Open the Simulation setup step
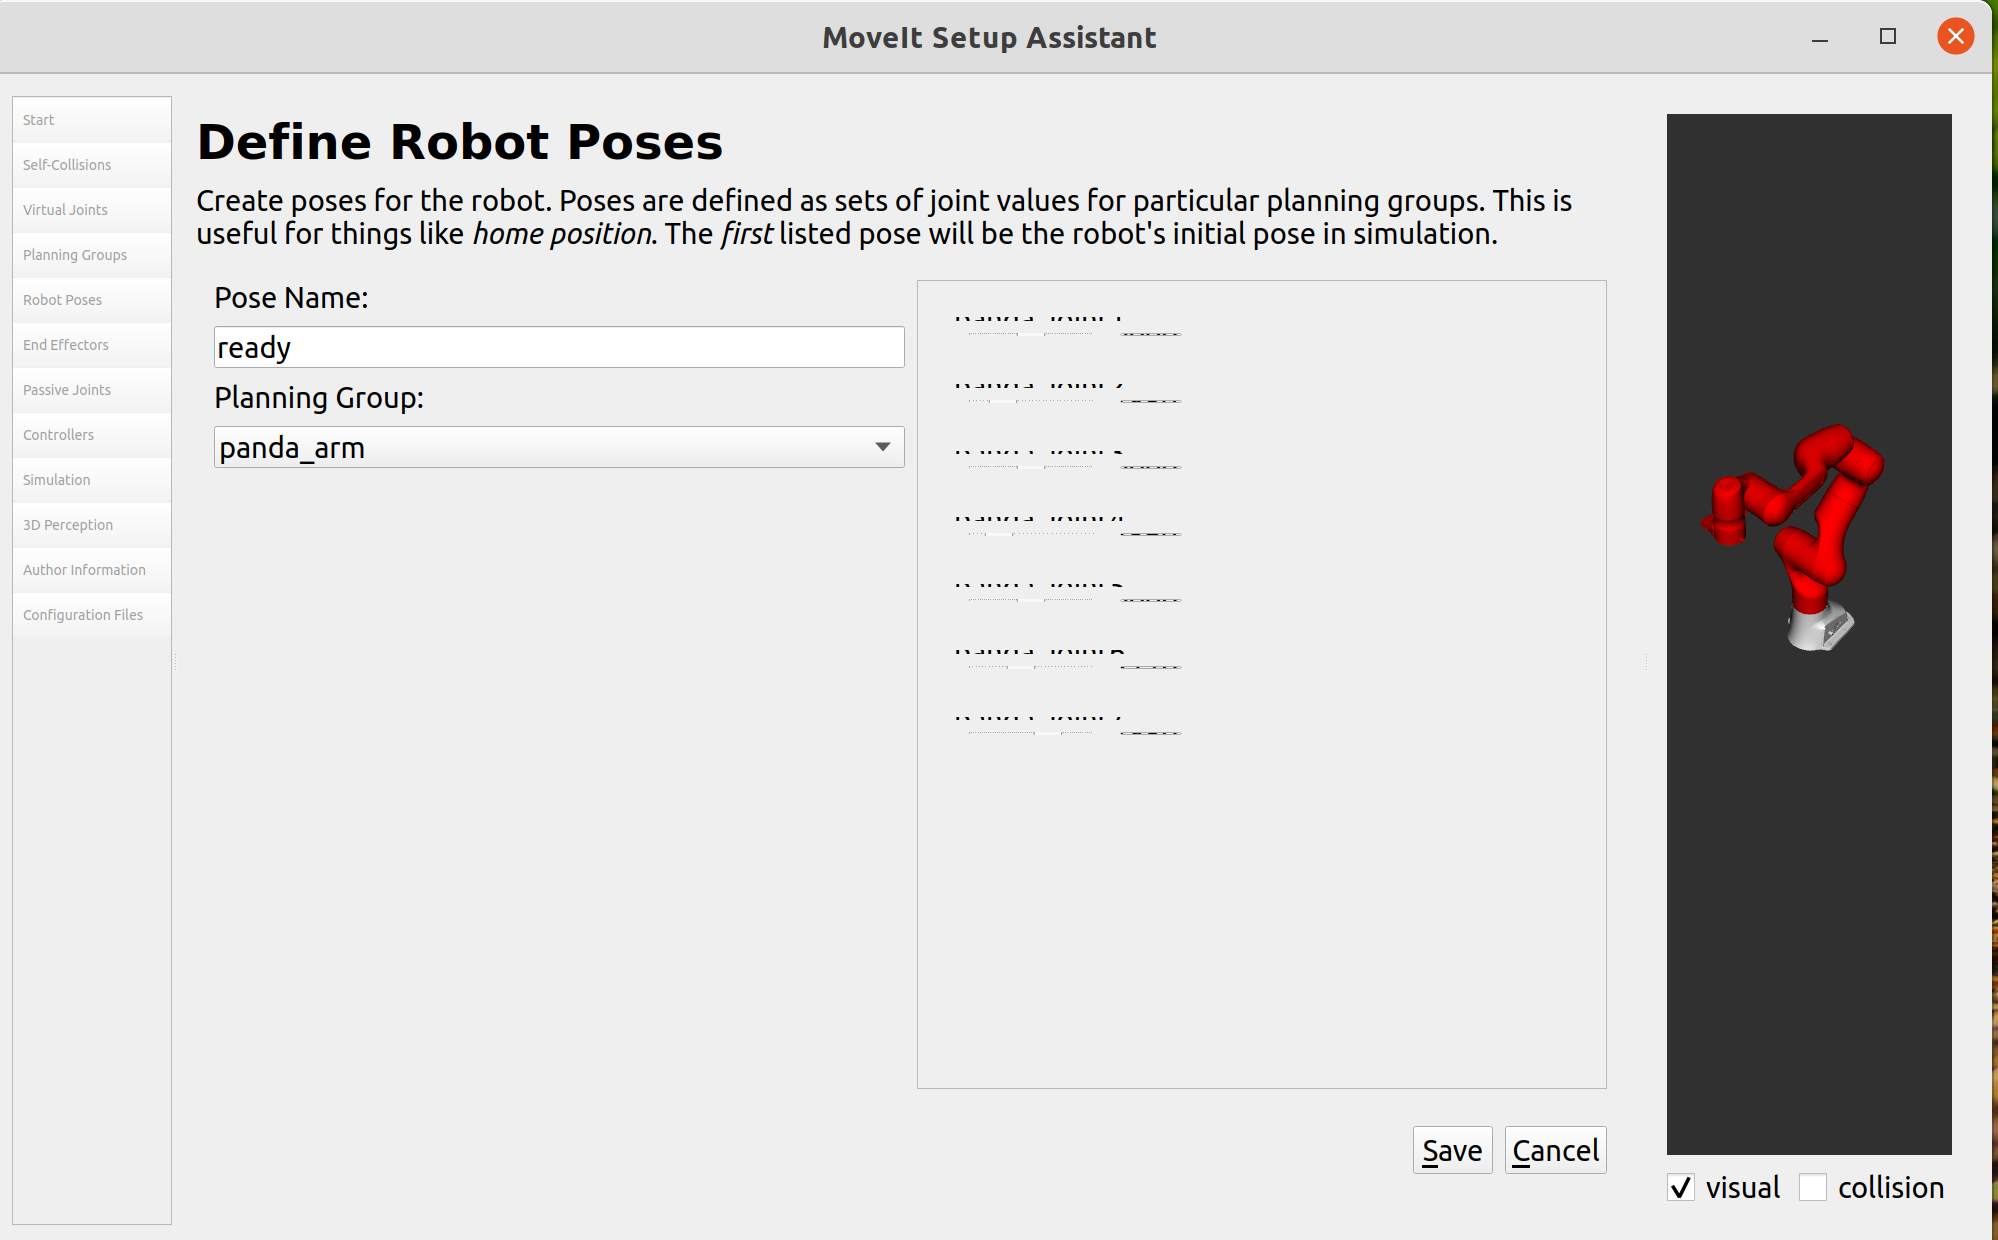Screen dimensions: 1998x1240 (91, 480)
